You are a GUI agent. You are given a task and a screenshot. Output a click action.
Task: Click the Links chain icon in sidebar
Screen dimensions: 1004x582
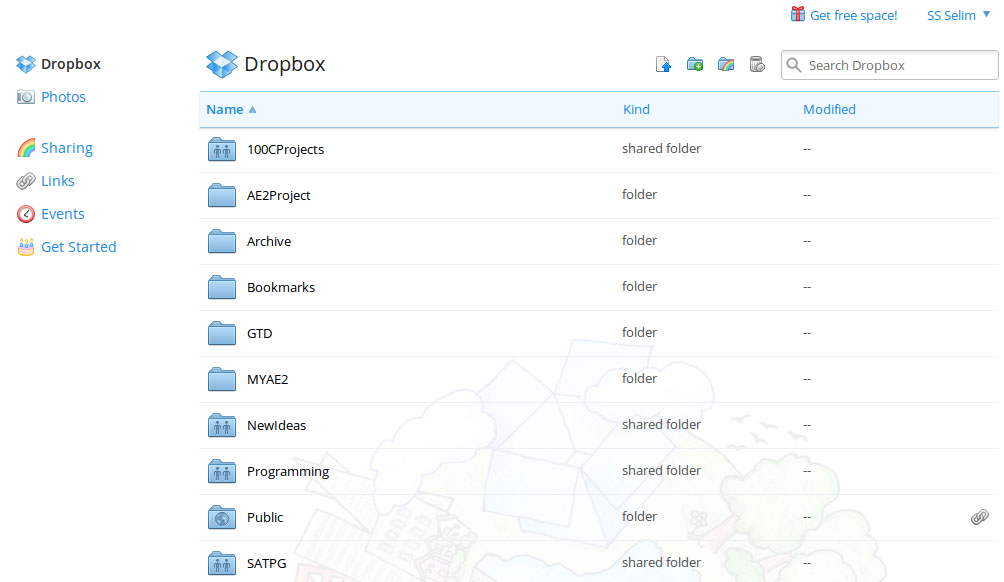(26, 181)
